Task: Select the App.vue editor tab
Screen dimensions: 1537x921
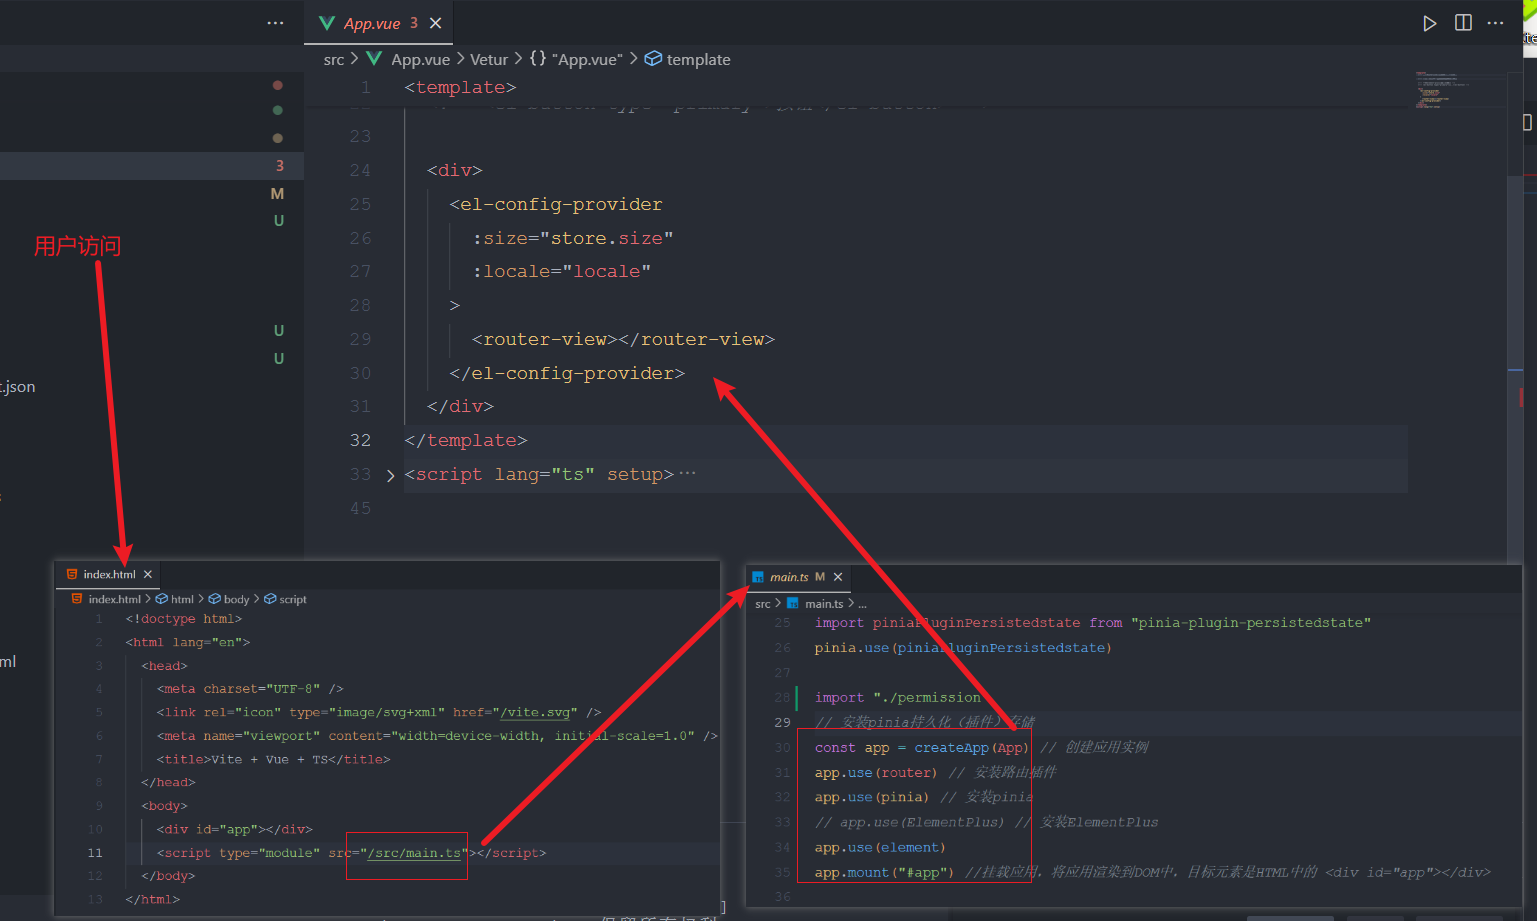Action: (379, 23)
